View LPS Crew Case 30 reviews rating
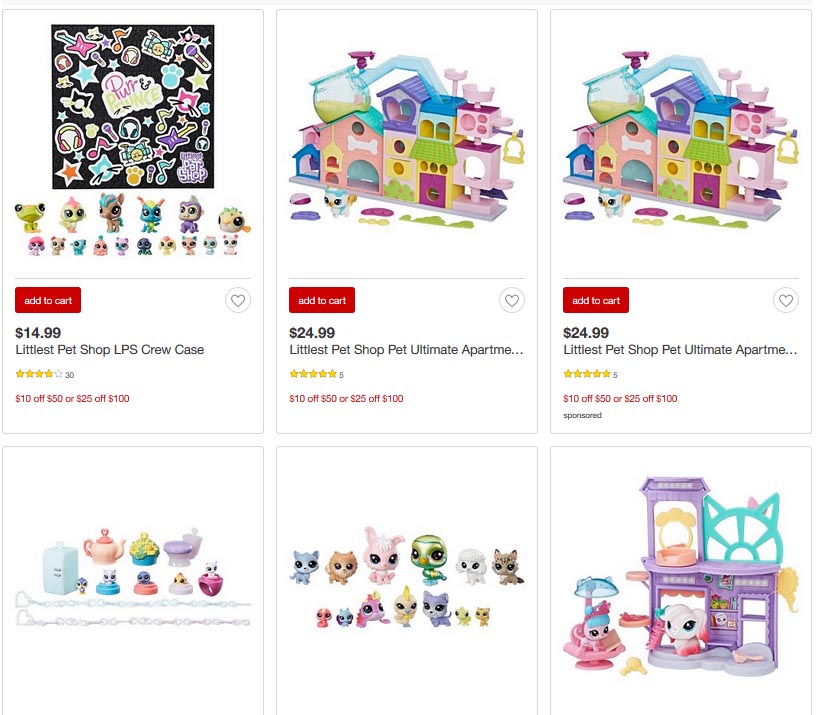 (45, 374)
